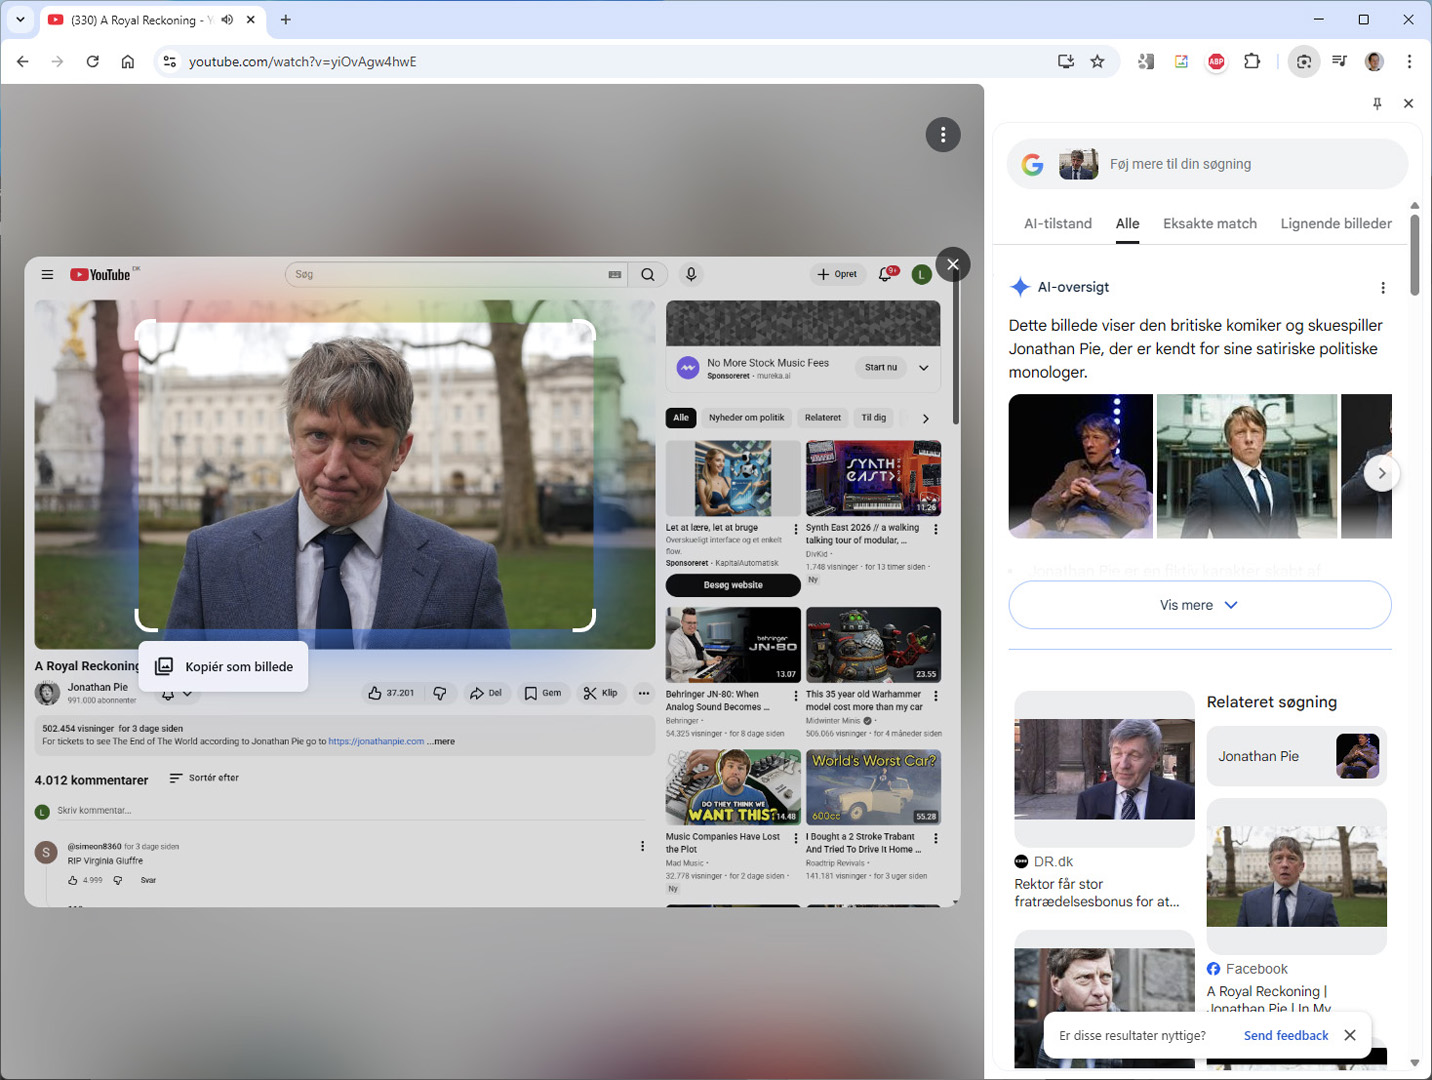Switch to the Eksakte match tab
The width and height of the screenshot is (1432, 1080).
(x=1210, y=223)
